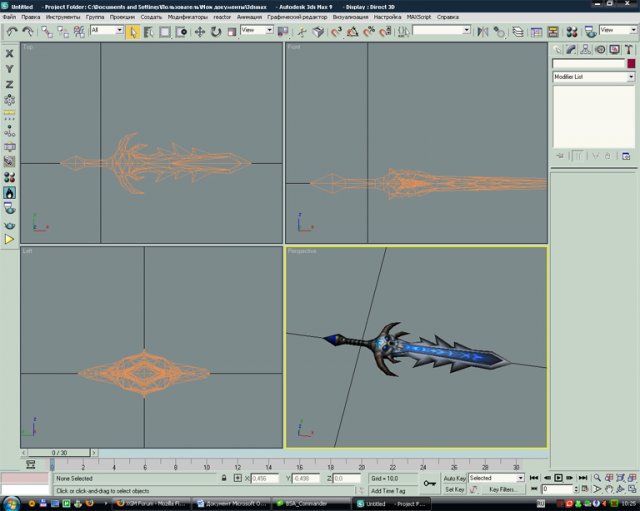640x511 pixels.
Task: Switch to the Utilities hammer tab
Action: coord(629,50)
